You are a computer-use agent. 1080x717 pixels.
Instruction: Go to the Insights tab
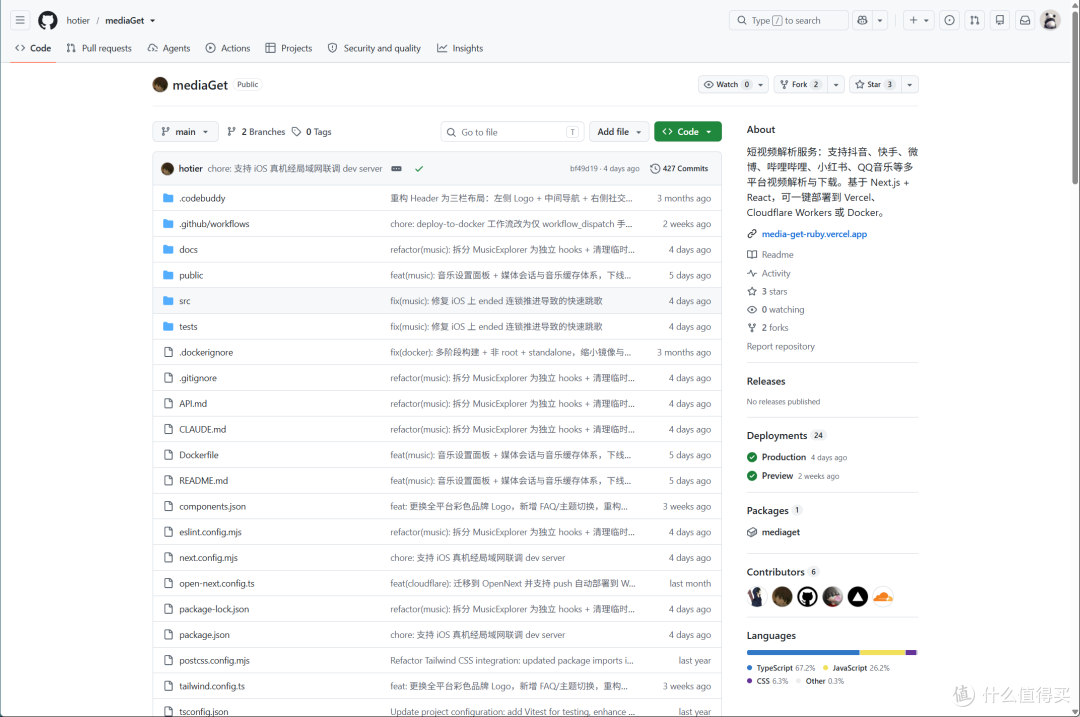[x=460, y=48]
